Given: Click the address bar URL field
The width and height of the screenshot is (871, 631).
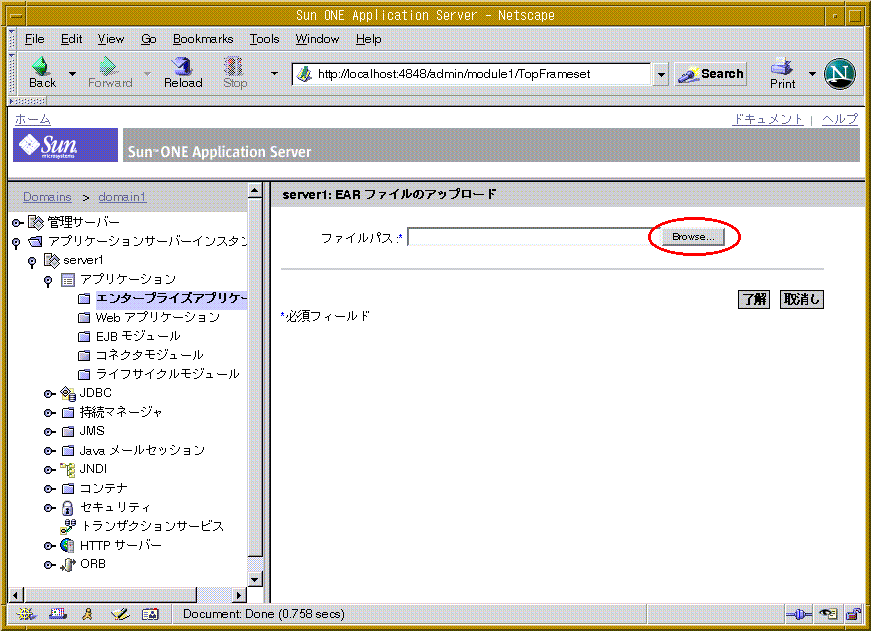Looking at the screenshot, I should 471,74.
